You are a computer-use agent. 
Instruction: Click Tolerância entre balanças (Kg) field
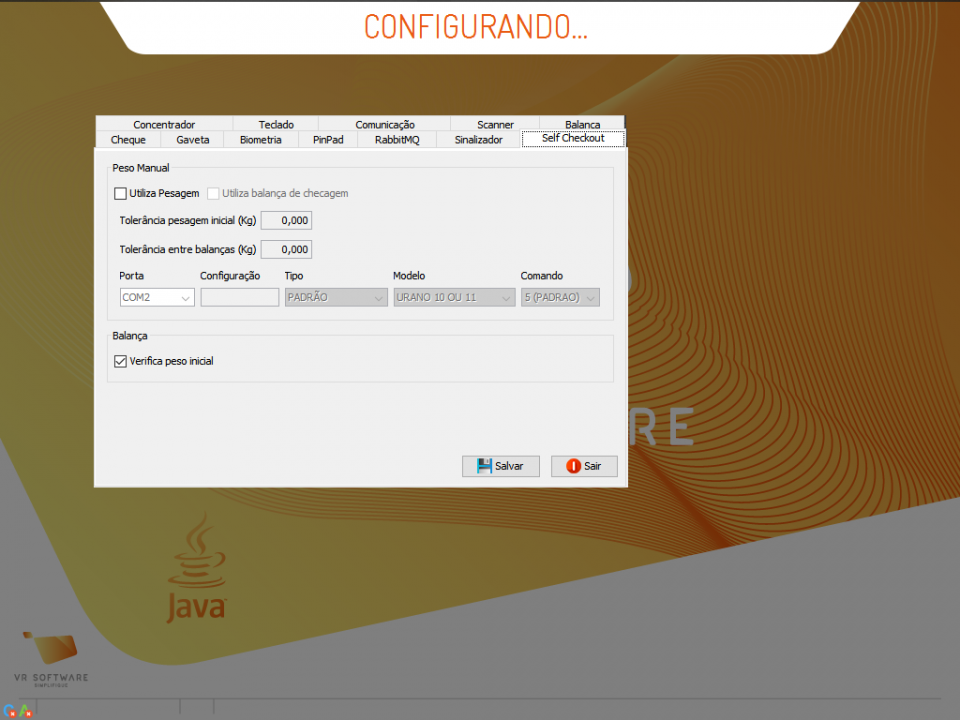coord(287,249)
